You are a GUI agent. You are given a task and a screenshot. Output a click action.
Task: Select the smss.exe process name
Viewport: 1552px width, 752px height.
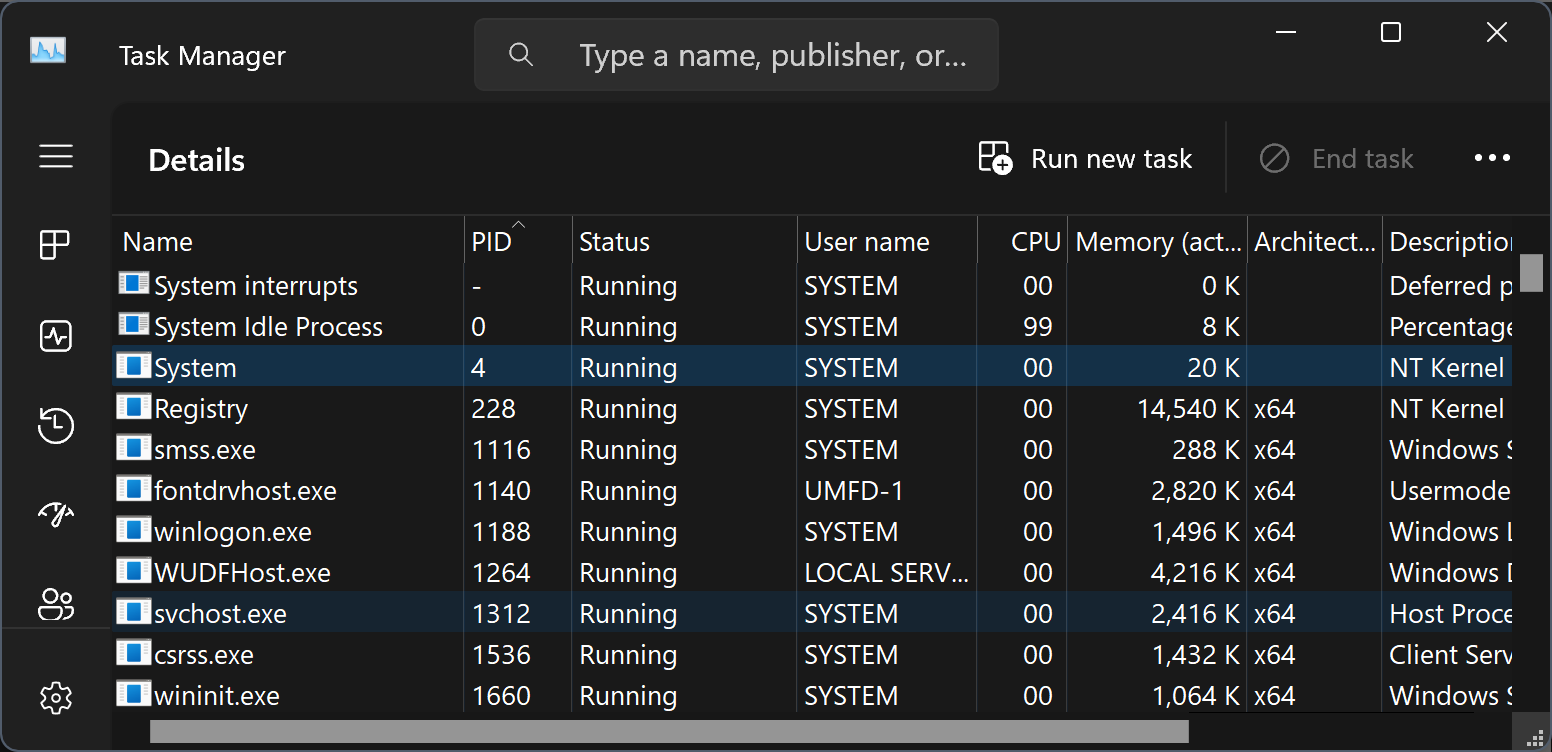pyautogui.click(x=205, y=450)
